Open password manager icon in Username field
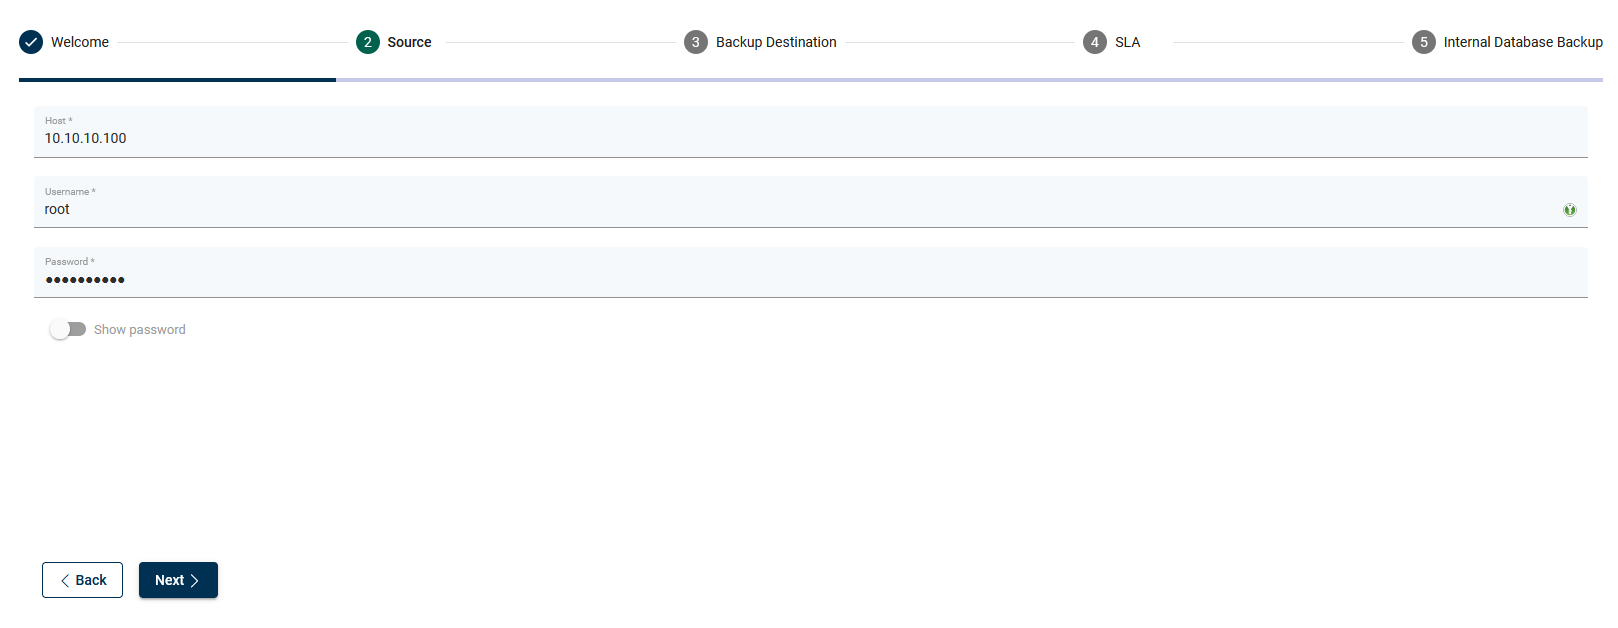The image size is (1618, 628). pyautogui.click(x=1570, y=210)
